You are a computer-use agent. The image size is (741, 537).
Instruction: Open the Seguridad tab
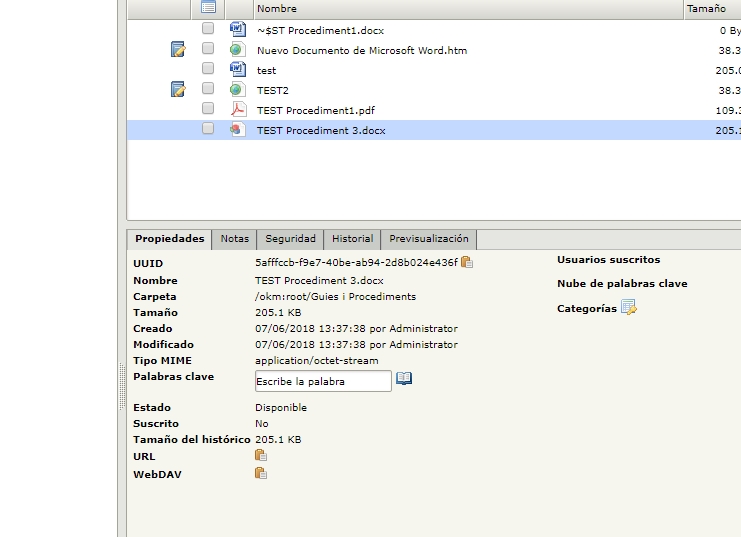point(290,239)
